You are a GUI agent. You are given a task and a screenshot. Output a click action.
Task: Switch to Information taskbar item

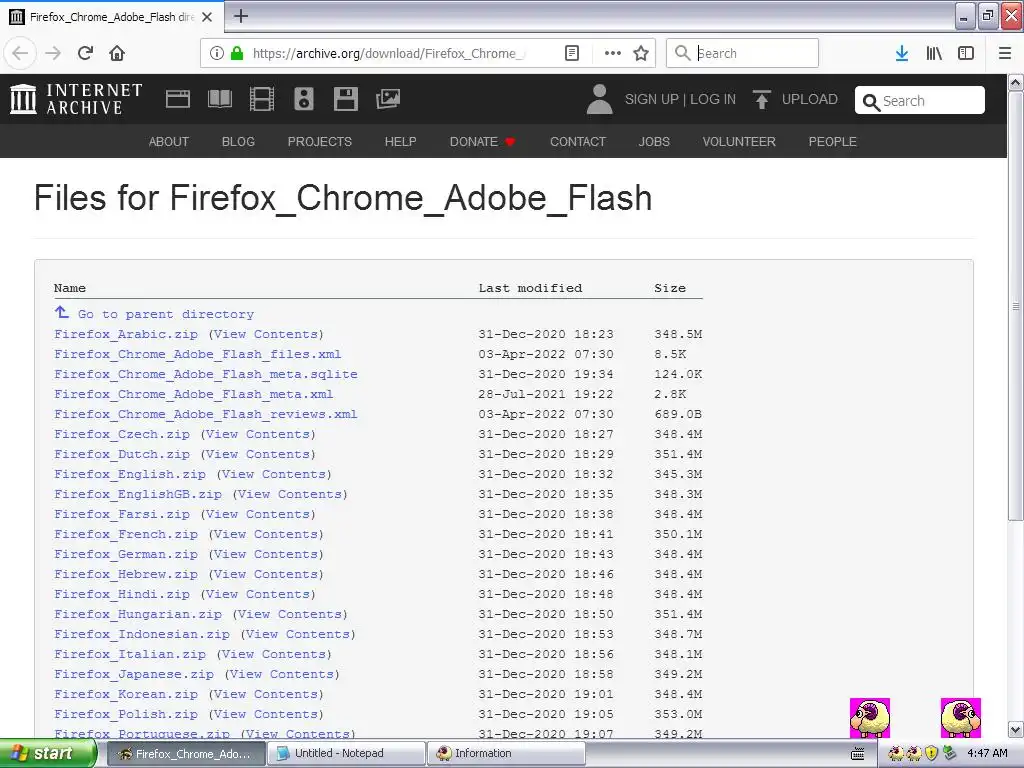point(507,753)
